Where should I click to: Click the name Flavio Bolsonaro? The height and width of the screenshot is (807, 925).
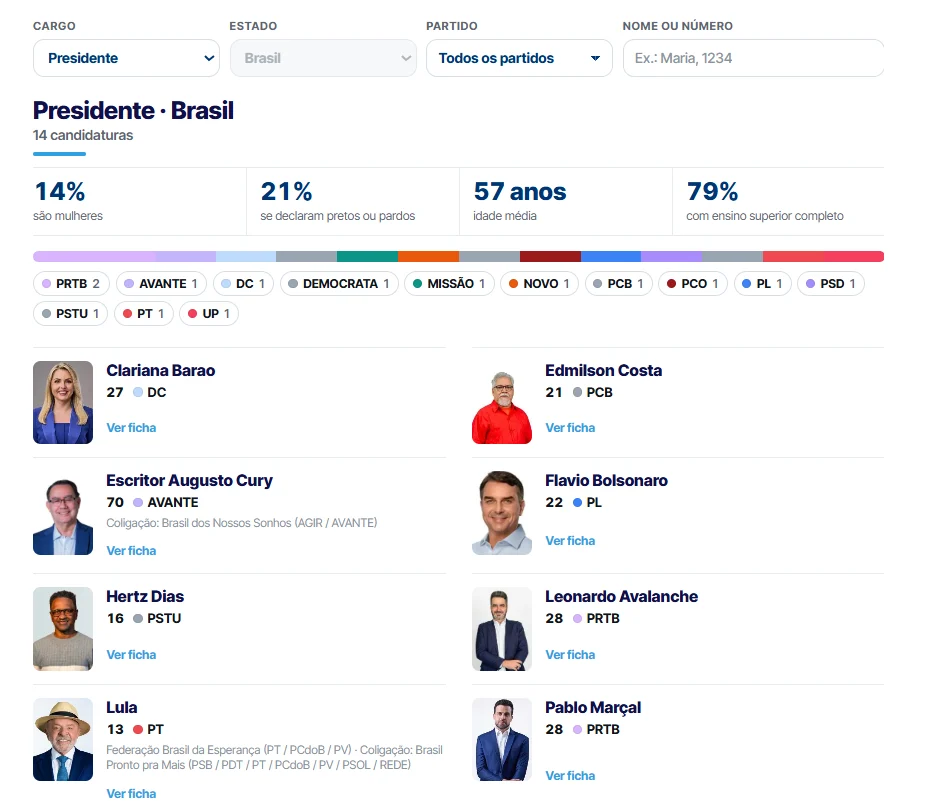coord(606,481)
